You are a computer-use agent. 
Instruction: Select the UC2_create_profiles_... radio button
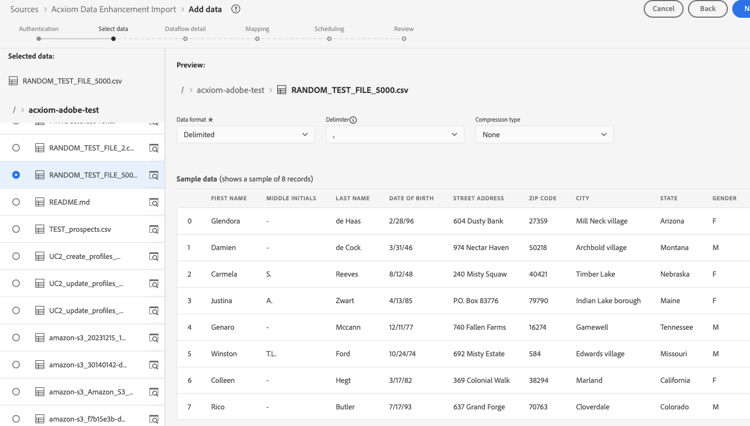pyautogui.click(x=16, y=256)
